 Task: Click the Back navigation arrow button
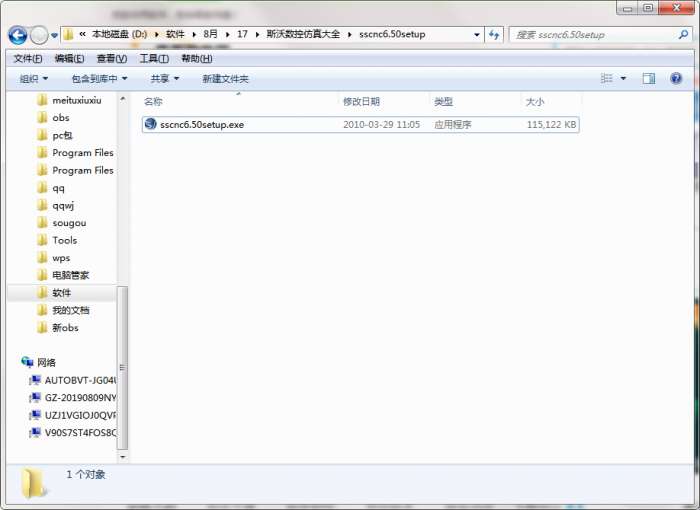coord(18,35)
